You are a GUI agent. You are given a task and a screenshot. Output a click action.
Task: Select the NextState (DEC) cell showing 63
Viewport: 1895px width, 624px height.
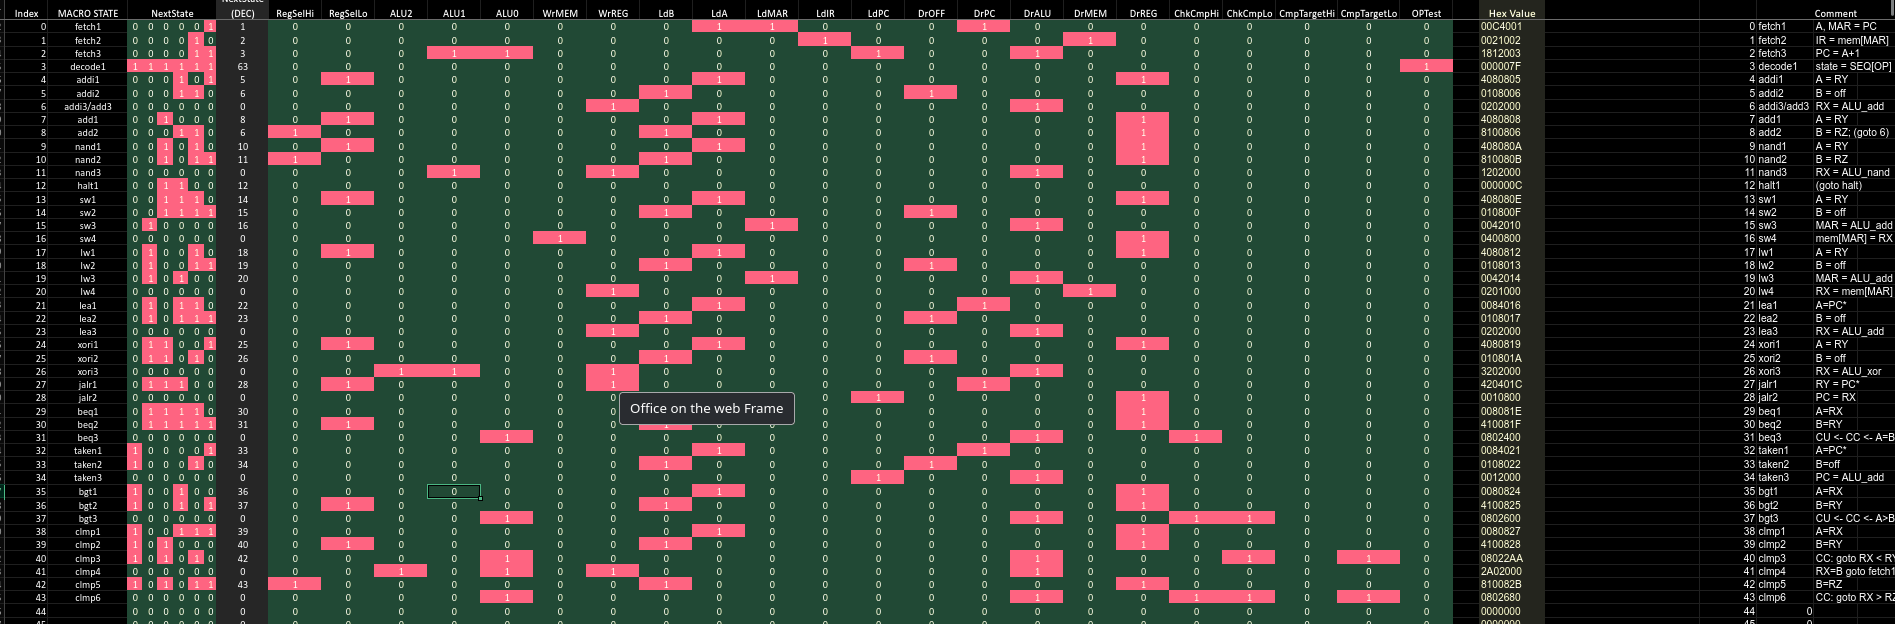[x=242, y=67]
